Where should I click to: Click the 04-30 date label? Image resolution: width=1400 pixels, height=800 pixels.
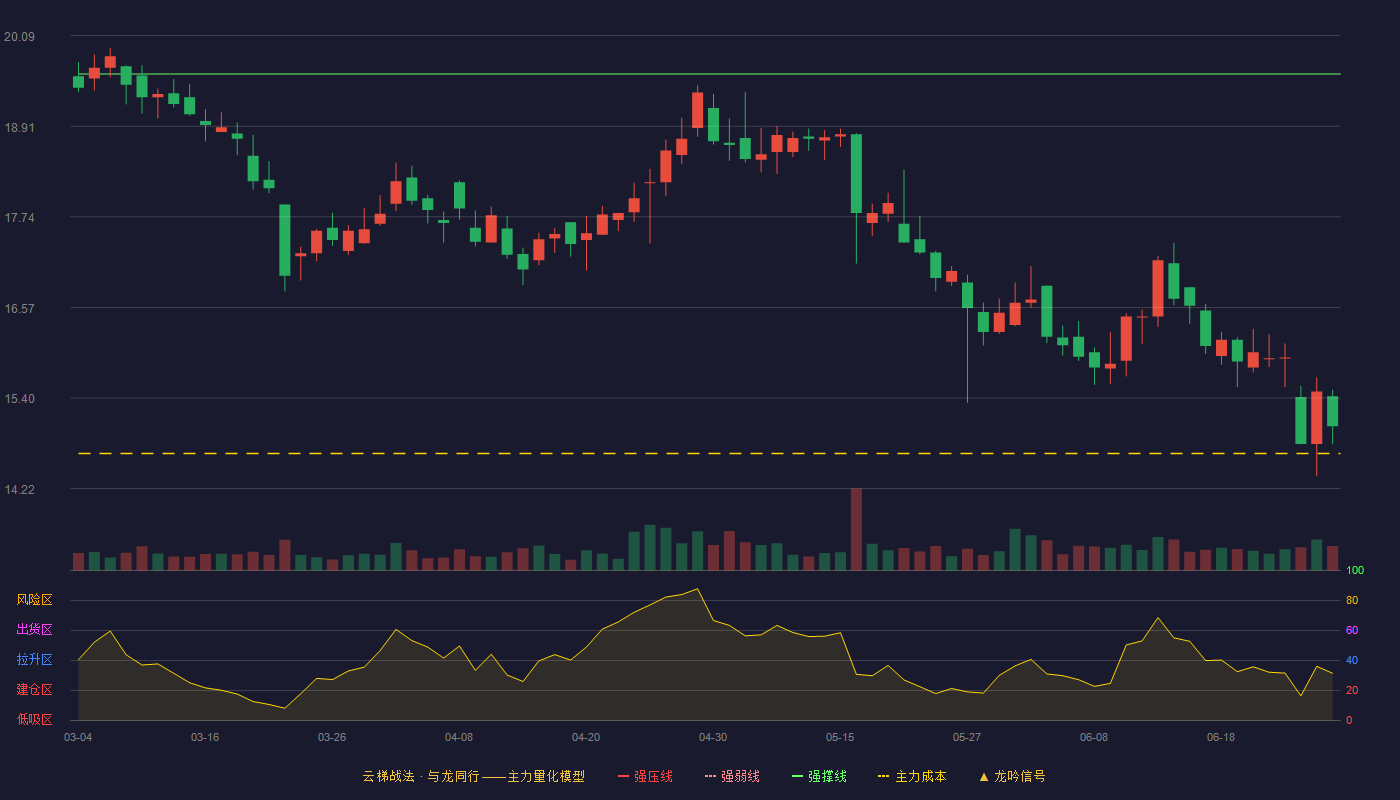coord(713,737)
